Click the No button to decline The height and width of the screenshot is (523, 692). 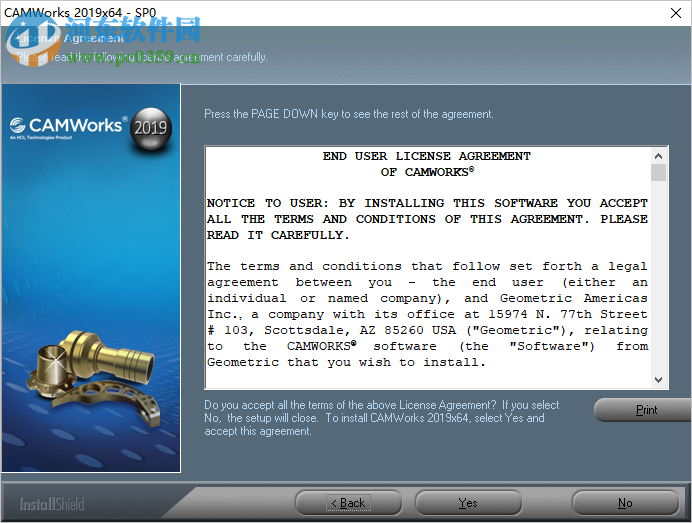(x=625, y=503)
